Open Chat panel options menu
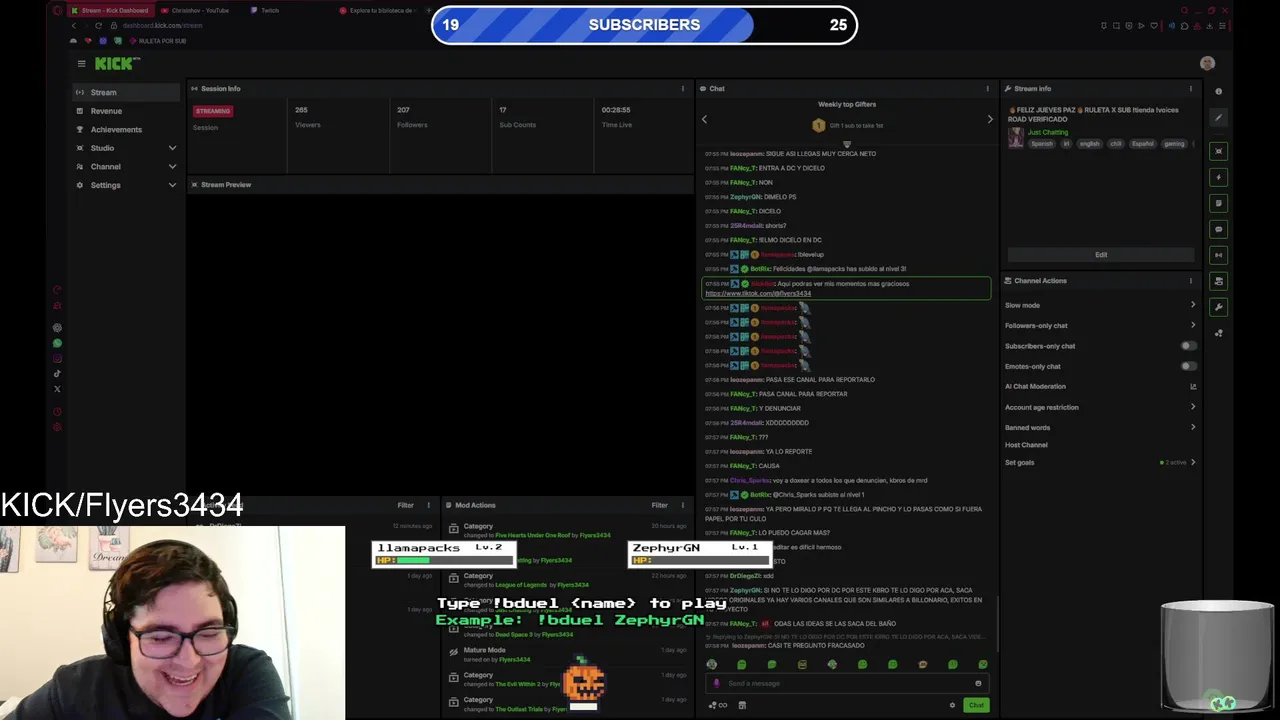 pyautogui.click(x=987, y=89)
